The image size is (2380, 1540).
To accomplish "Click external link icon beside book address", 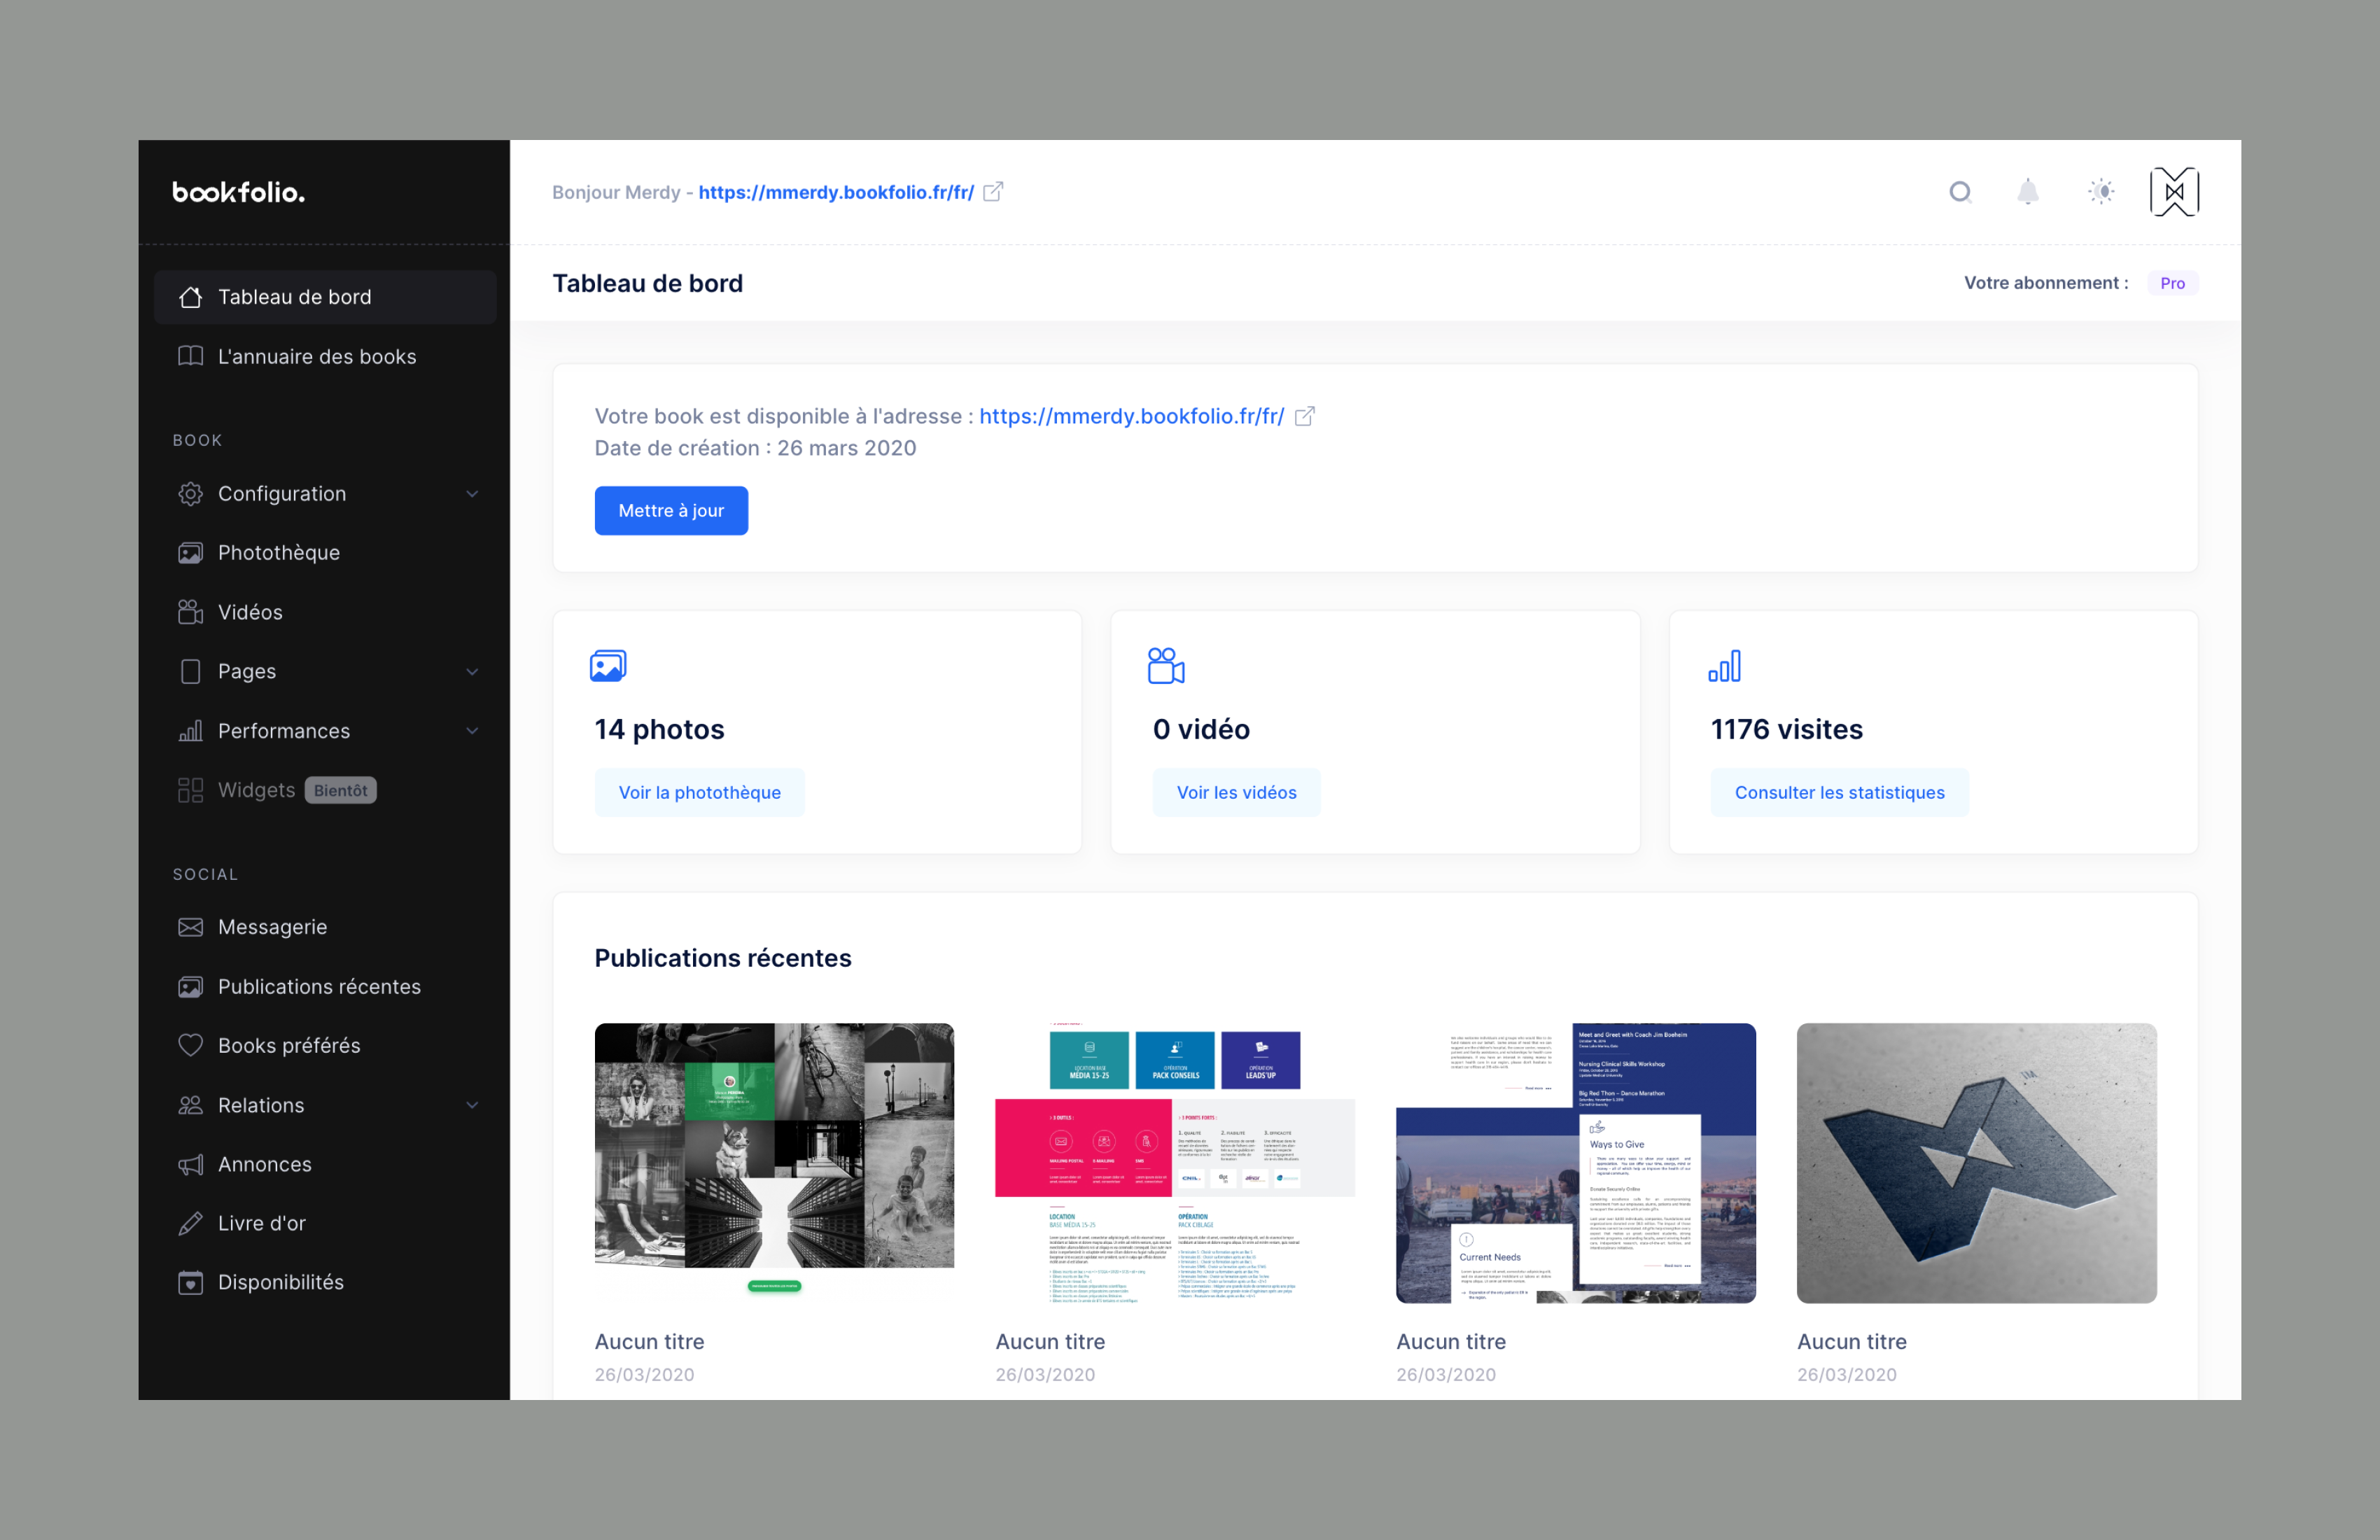I will pos(1304,416).
